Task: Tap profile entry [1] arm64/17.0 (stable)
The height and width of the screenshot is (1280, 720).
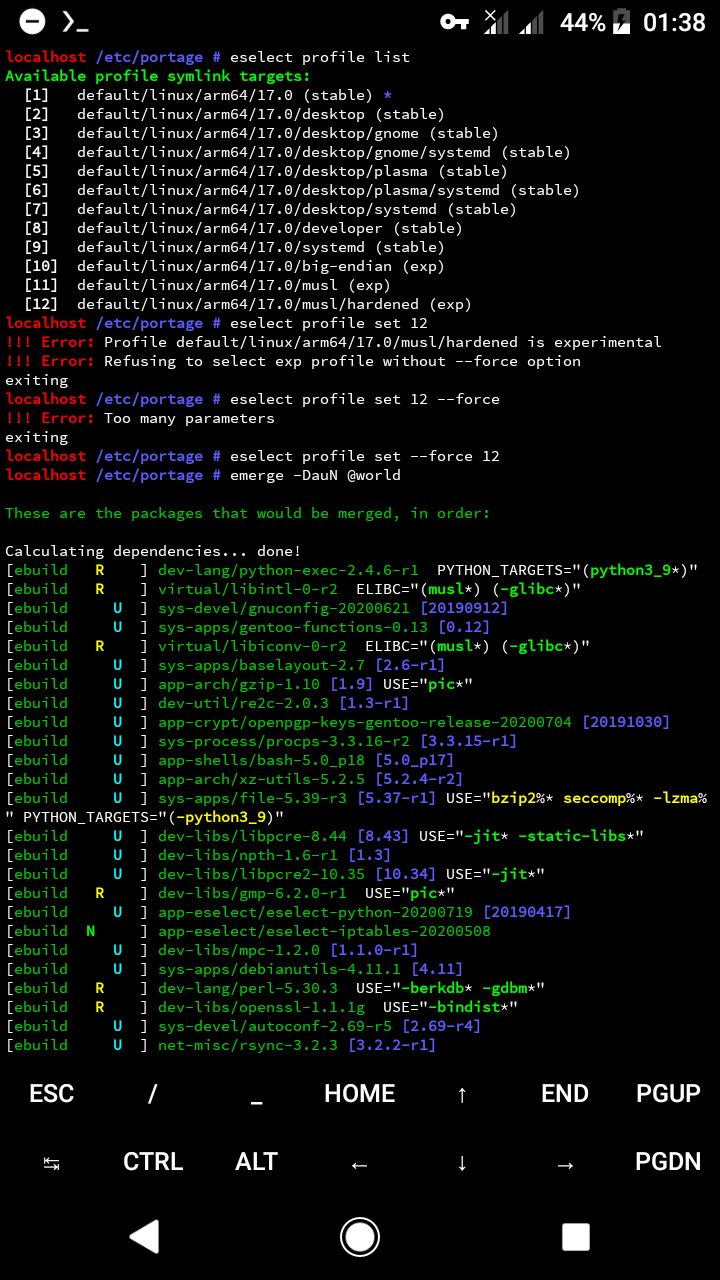Action: pyautogui.click(x=215, y=95)
